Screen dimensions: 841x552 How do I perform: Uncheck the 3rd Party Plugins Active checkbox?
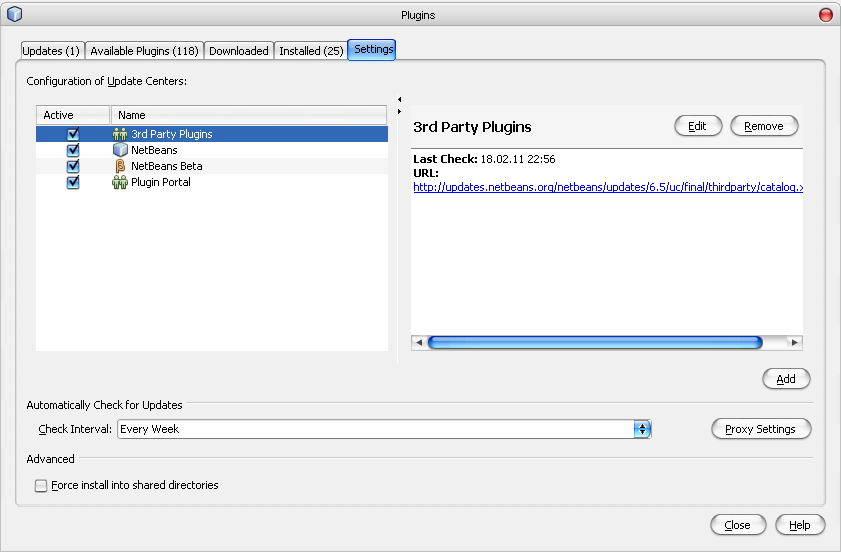(x=73, y=134)
